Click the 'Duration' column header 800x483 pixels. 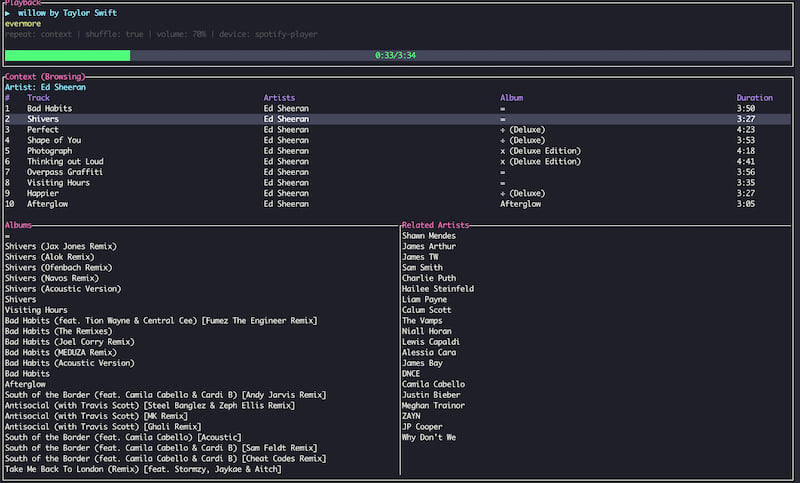754,97
